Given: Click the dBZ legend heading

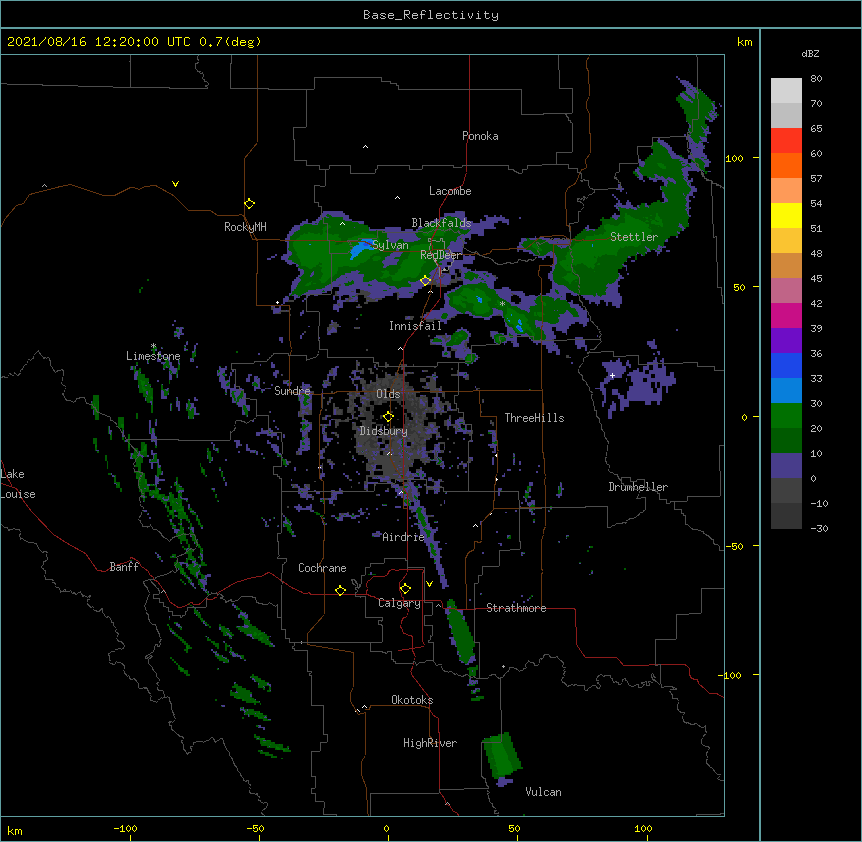Looking at the screenshot, I should tap(810, 54).
